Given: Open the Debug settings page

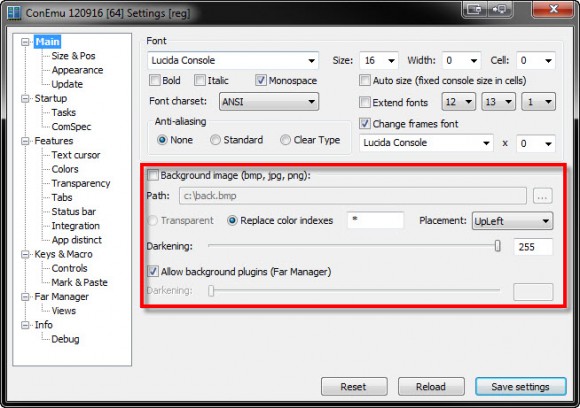Looking at the screenshot, I should 65,339.
